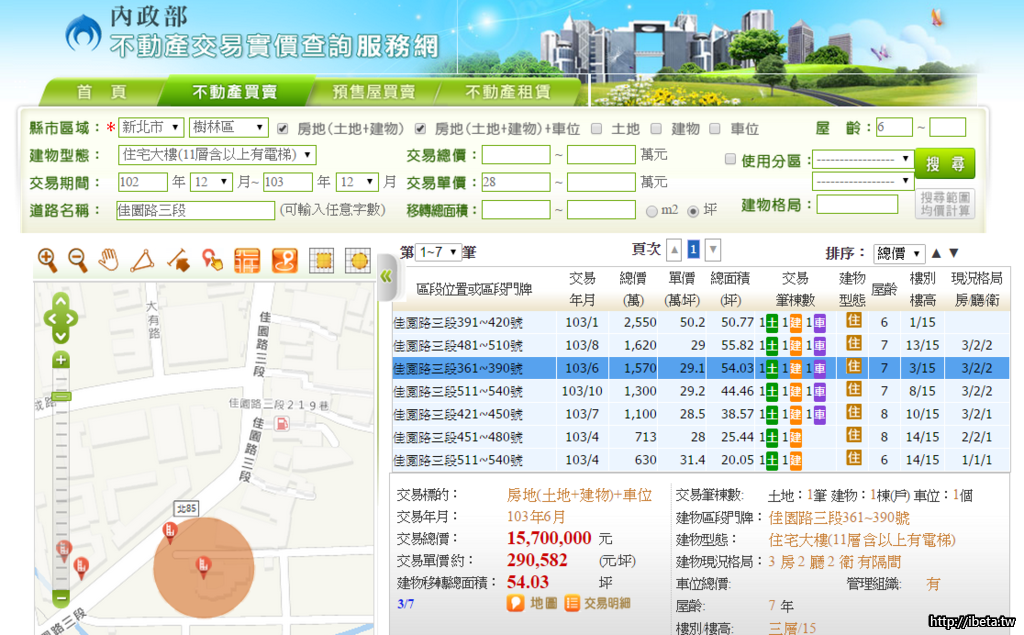This screenshot has height=635, width=1024.
Task: Expand the 建物型態 building type dropdown
Action: pyautogui.click(x=216, y=155)
